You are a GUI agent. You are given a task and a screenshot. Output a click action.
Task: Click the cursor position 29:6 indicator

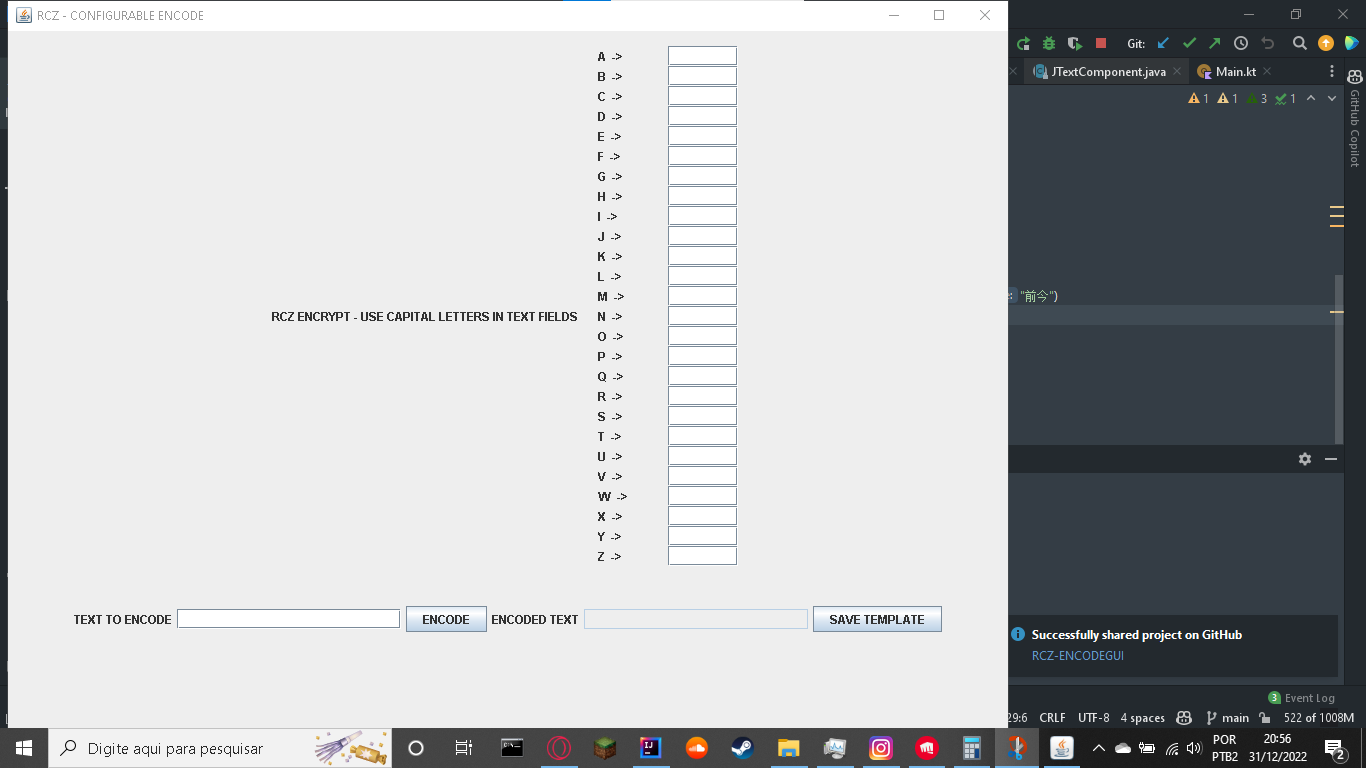[x=1017, y=718]
